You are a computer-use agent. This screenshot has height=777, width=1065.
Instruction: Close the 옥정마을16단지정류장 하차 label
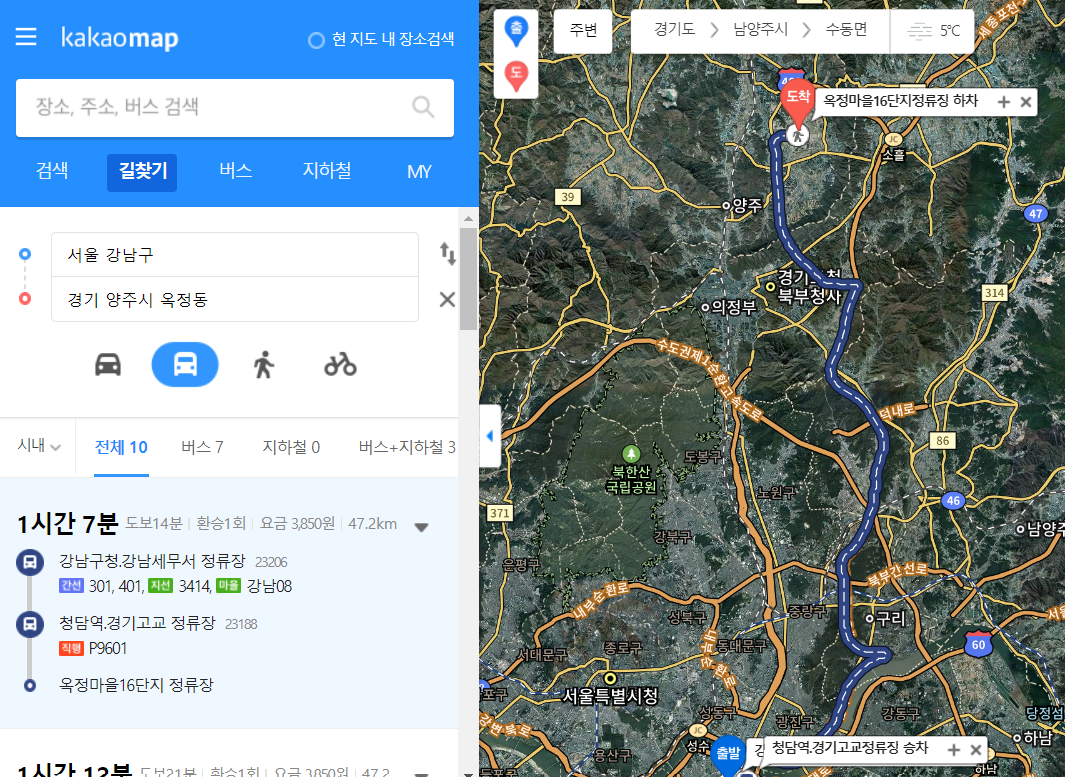tap(1026, 102)
